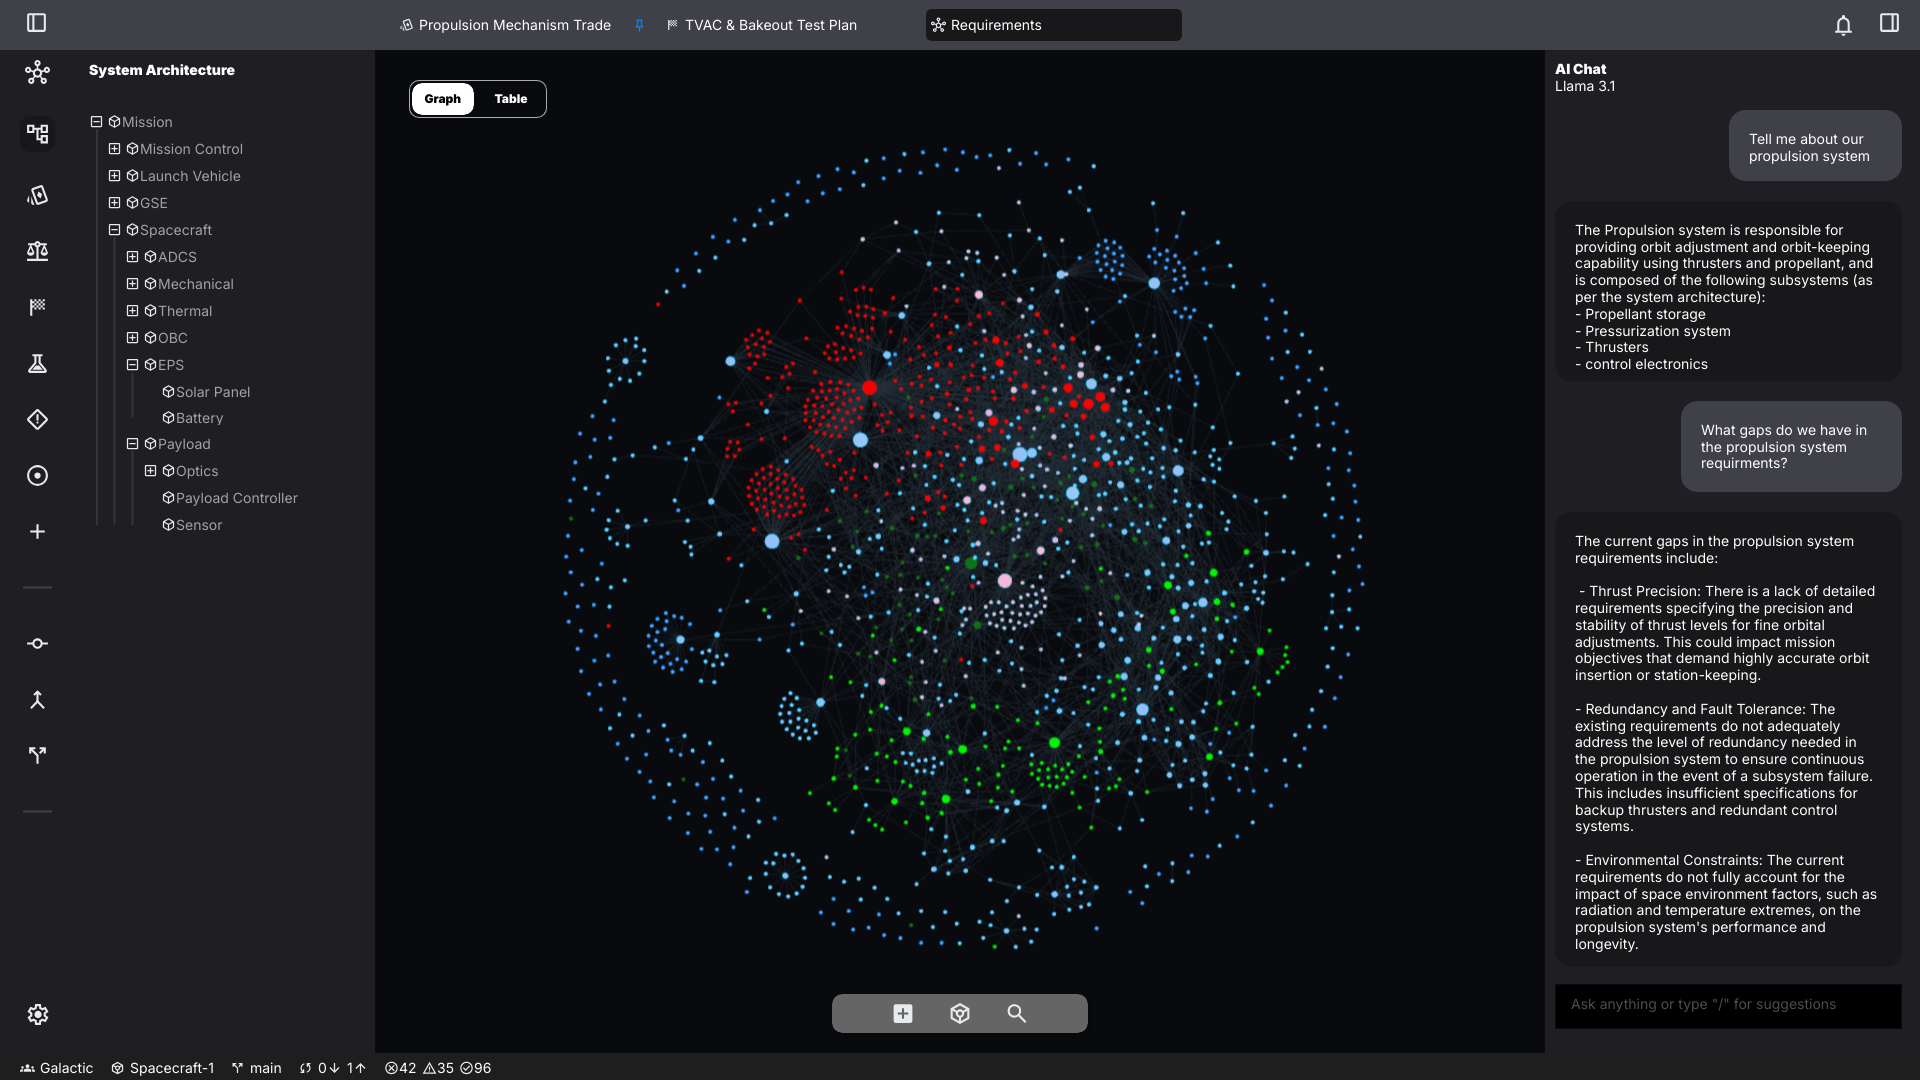
Task: Click the diamond issue icon in sidebar
Action: (37, 419)
